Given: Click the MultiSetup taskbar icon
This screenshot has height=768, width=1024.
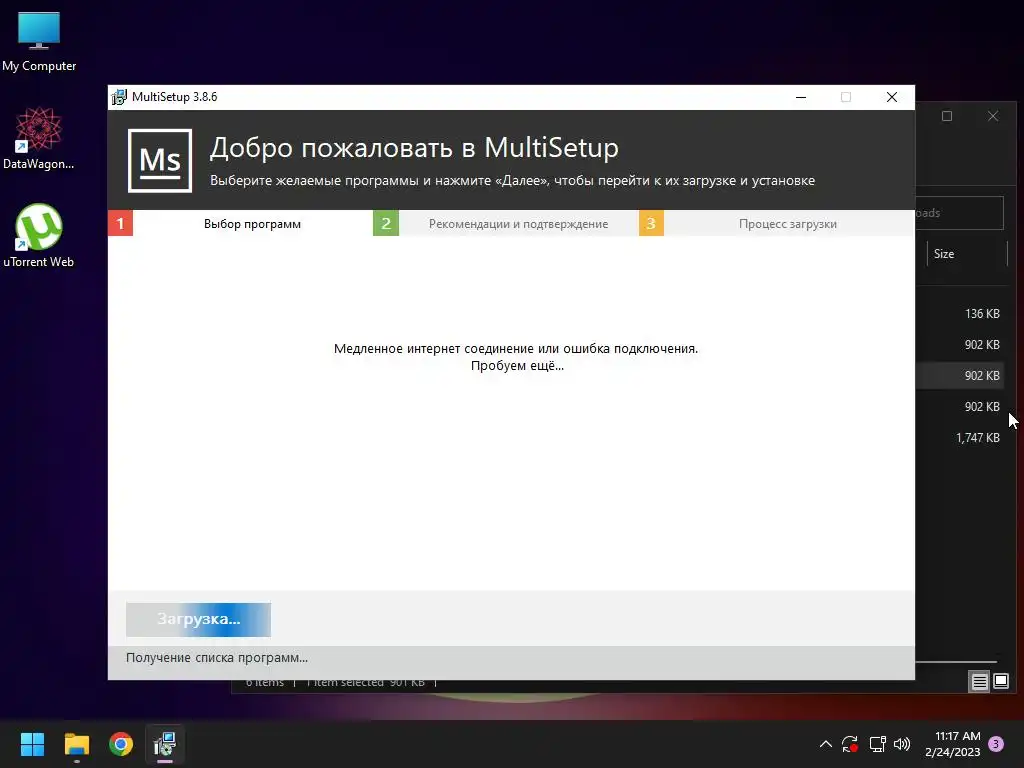Looking at the screenshot, I should click(165, 744).
